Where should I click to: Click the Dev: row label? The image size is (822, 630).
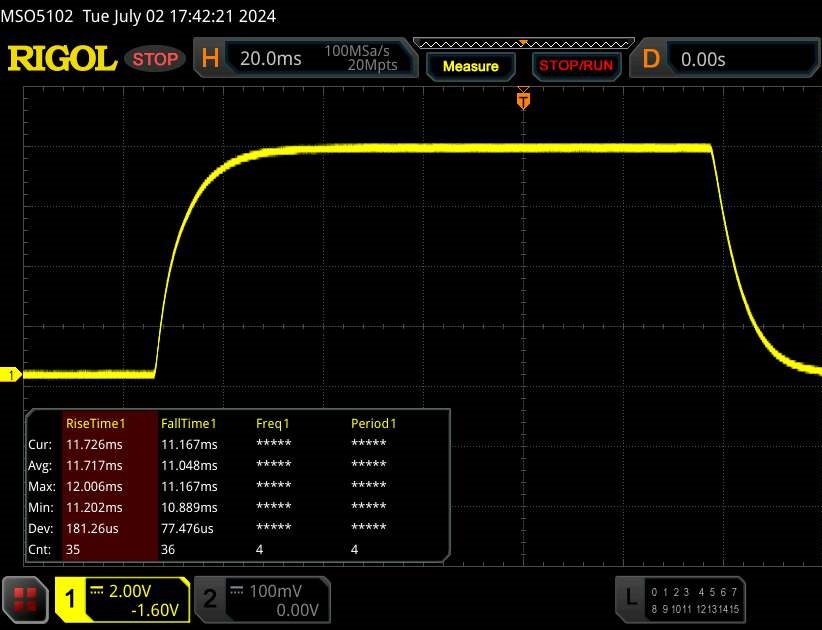[x=40, y=528]
